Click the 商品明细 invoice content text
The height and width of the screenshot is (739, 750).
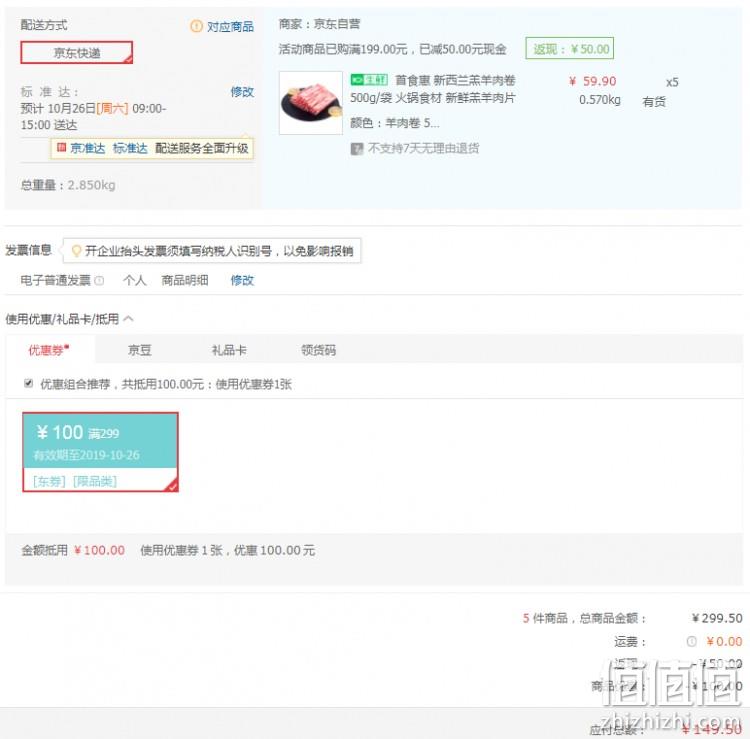(185, 280)
